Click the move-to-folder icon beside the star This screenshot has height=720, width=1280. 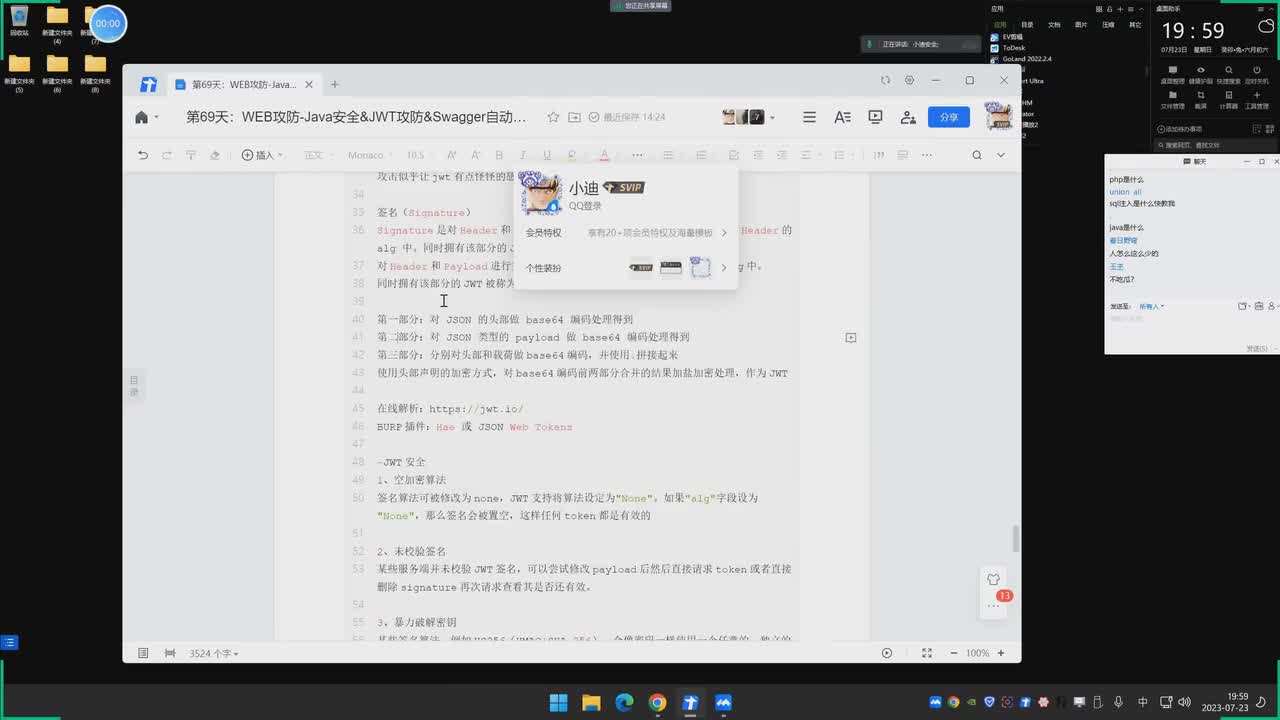pyautogui.click(x=574, y=117)
